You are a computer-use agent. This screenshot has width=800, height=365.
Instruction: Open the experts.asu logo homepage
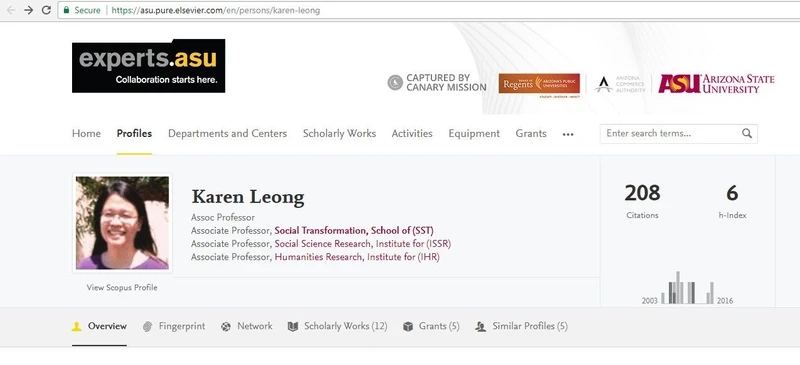pos(148,66)
